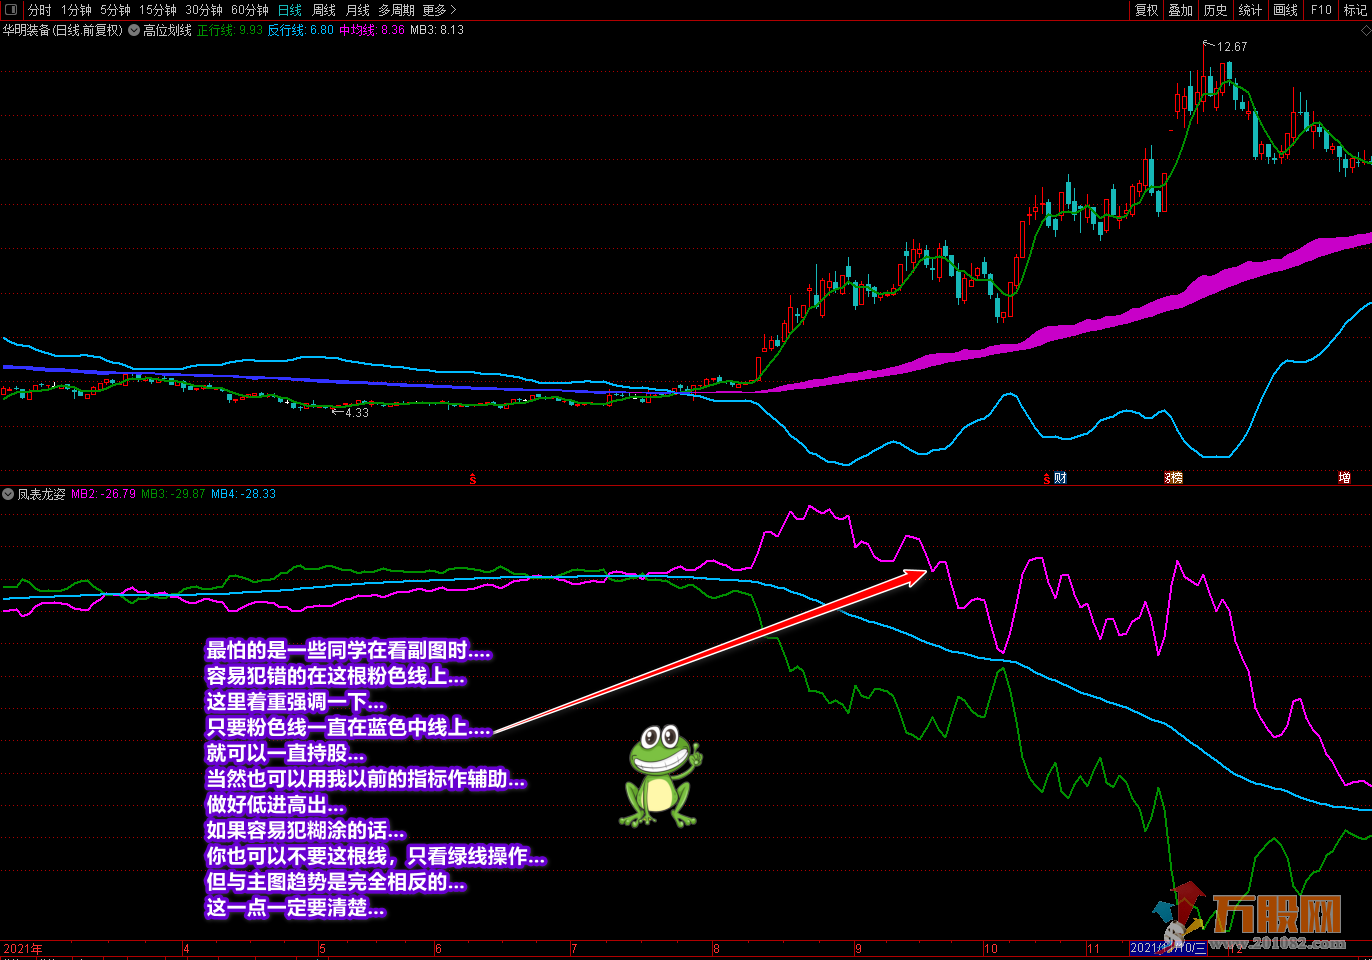Click the 增 marker icon on timeline
Screen dimensions: 1372x960
click(x=1344, y=478)
